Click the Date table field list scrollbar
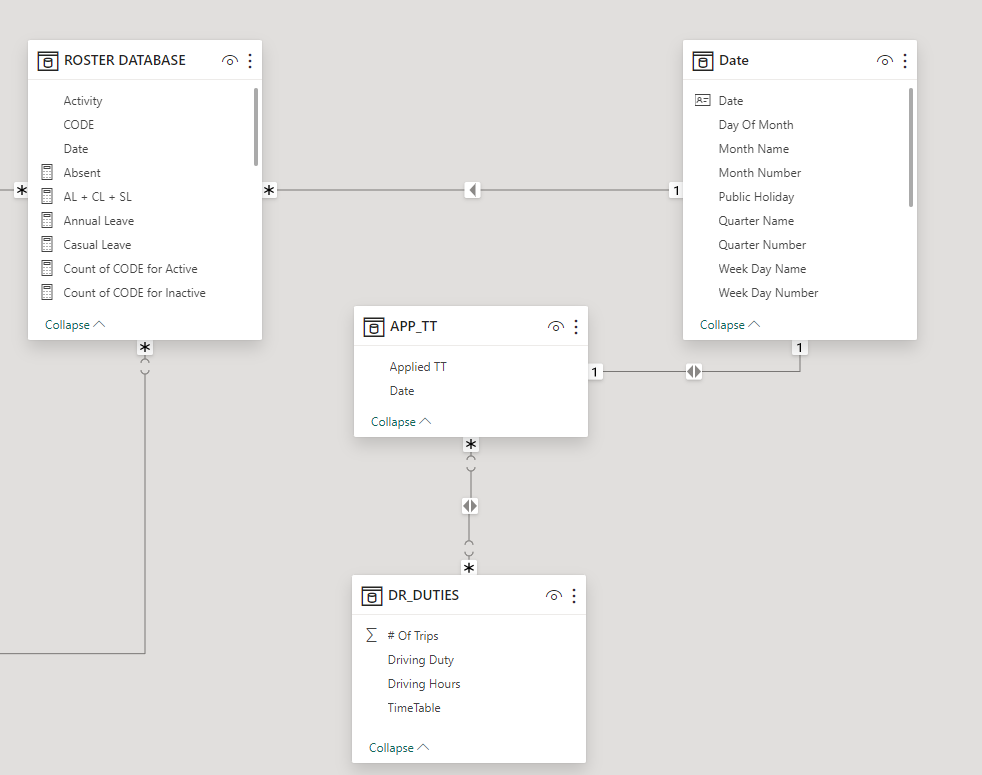This screenshot has width=982, height=775. coord(911,147)
